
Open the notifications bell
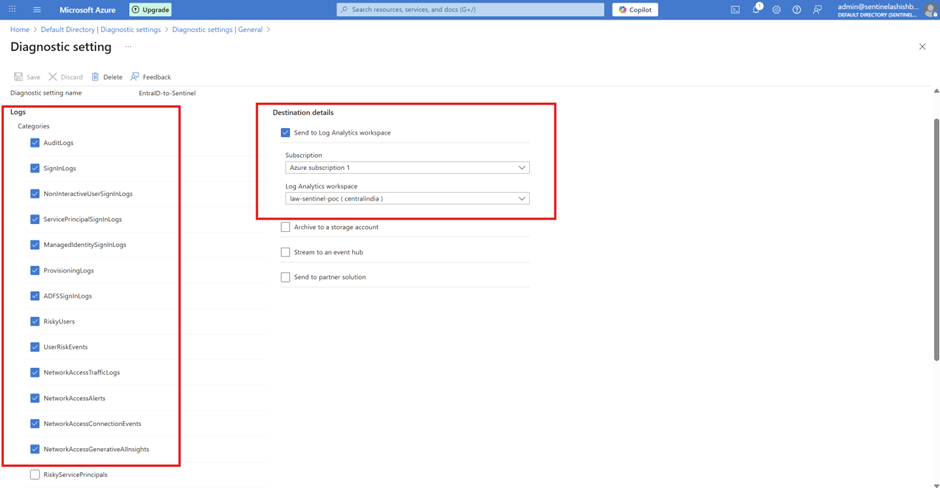click(756, 10)
